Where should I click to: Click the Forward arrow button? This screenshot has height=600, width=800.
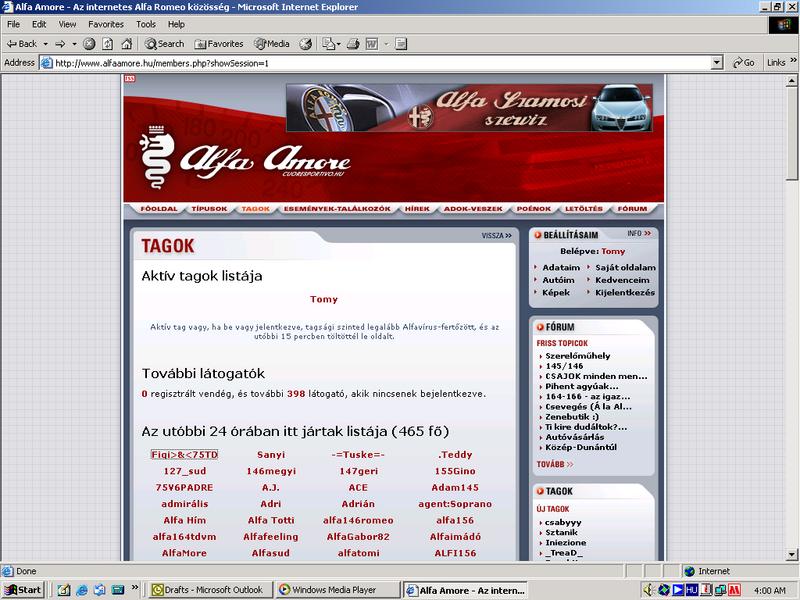(x=60, y=44)
